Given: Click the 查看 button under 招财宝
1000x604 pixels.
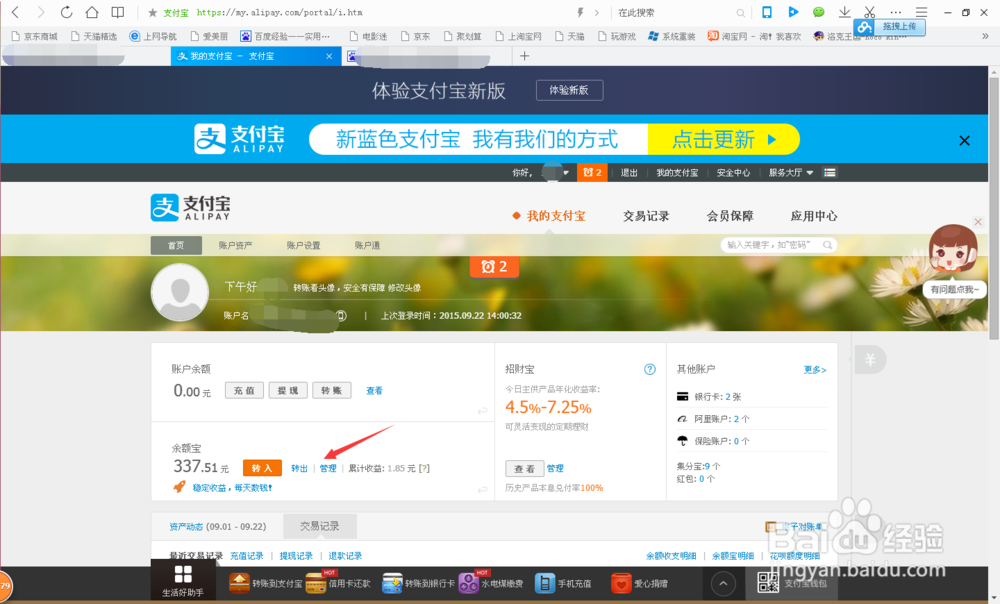Looking at the screenshot, I should tap(525, 468).
